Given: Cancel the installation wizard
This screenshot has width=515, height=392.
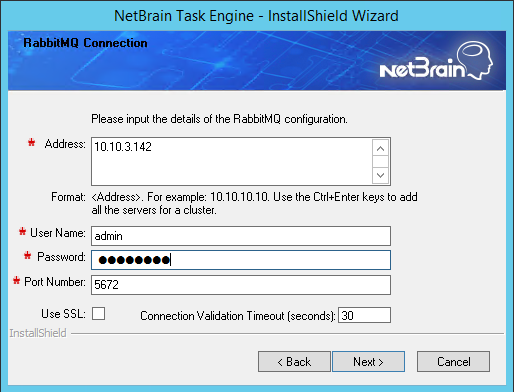Looking at the screenshot, I should [453, 362].
